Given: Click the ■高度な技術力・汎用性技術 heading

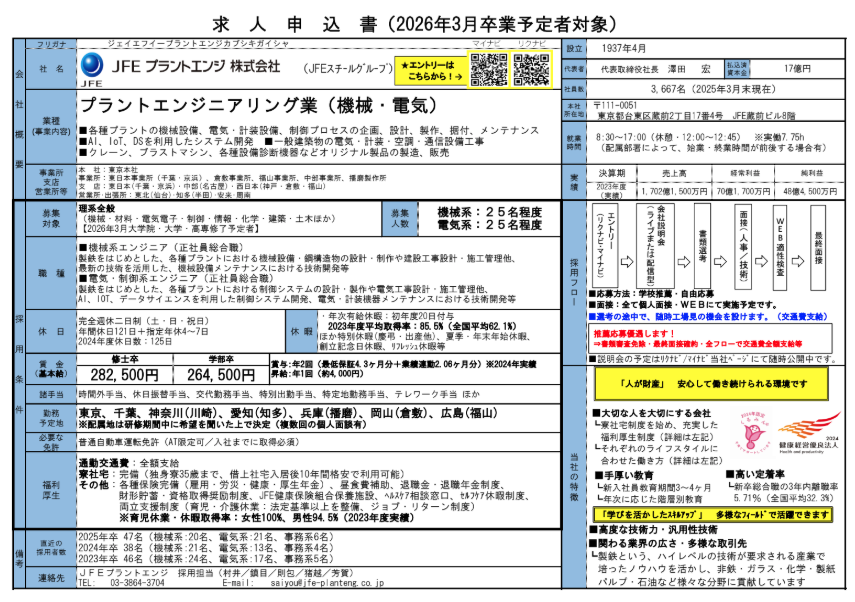Looking at the screenshot, I should click(653, 529).
